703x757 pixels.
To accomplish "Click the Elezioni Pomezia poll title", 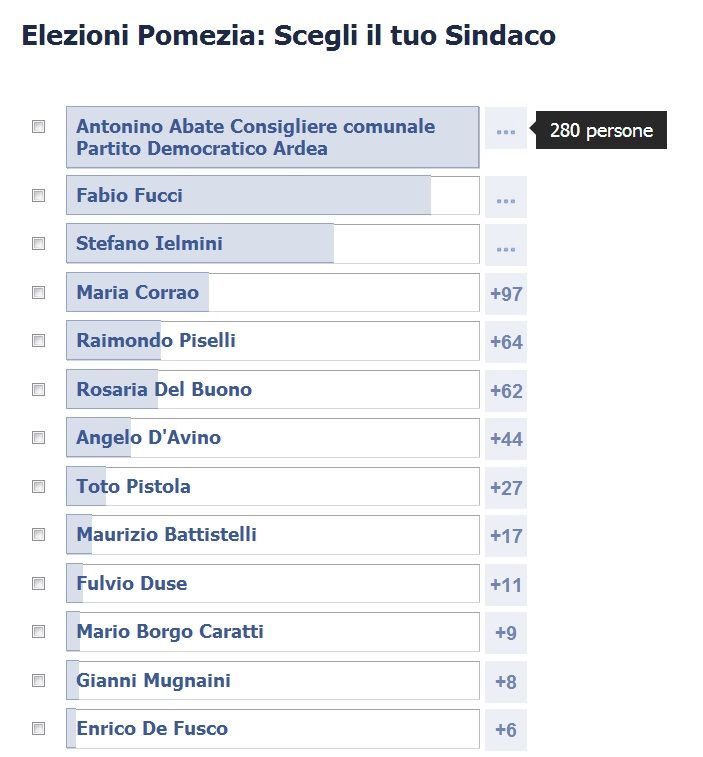I will (x=289, y=36).
